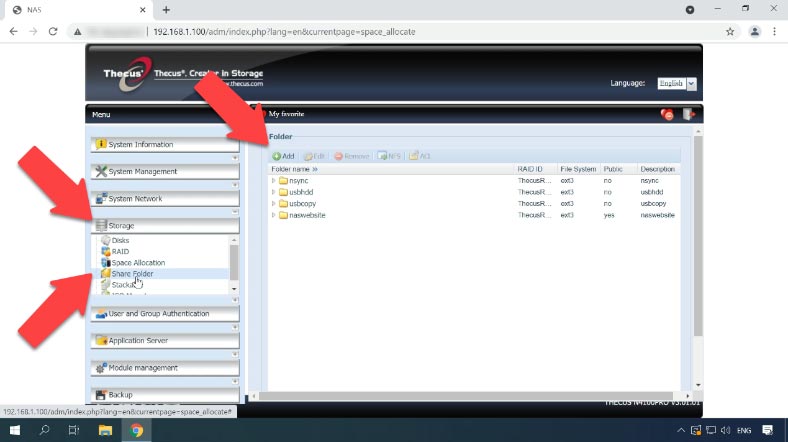Click the System Network computers icon
This screenshot has height=442, width=788.
101,198
